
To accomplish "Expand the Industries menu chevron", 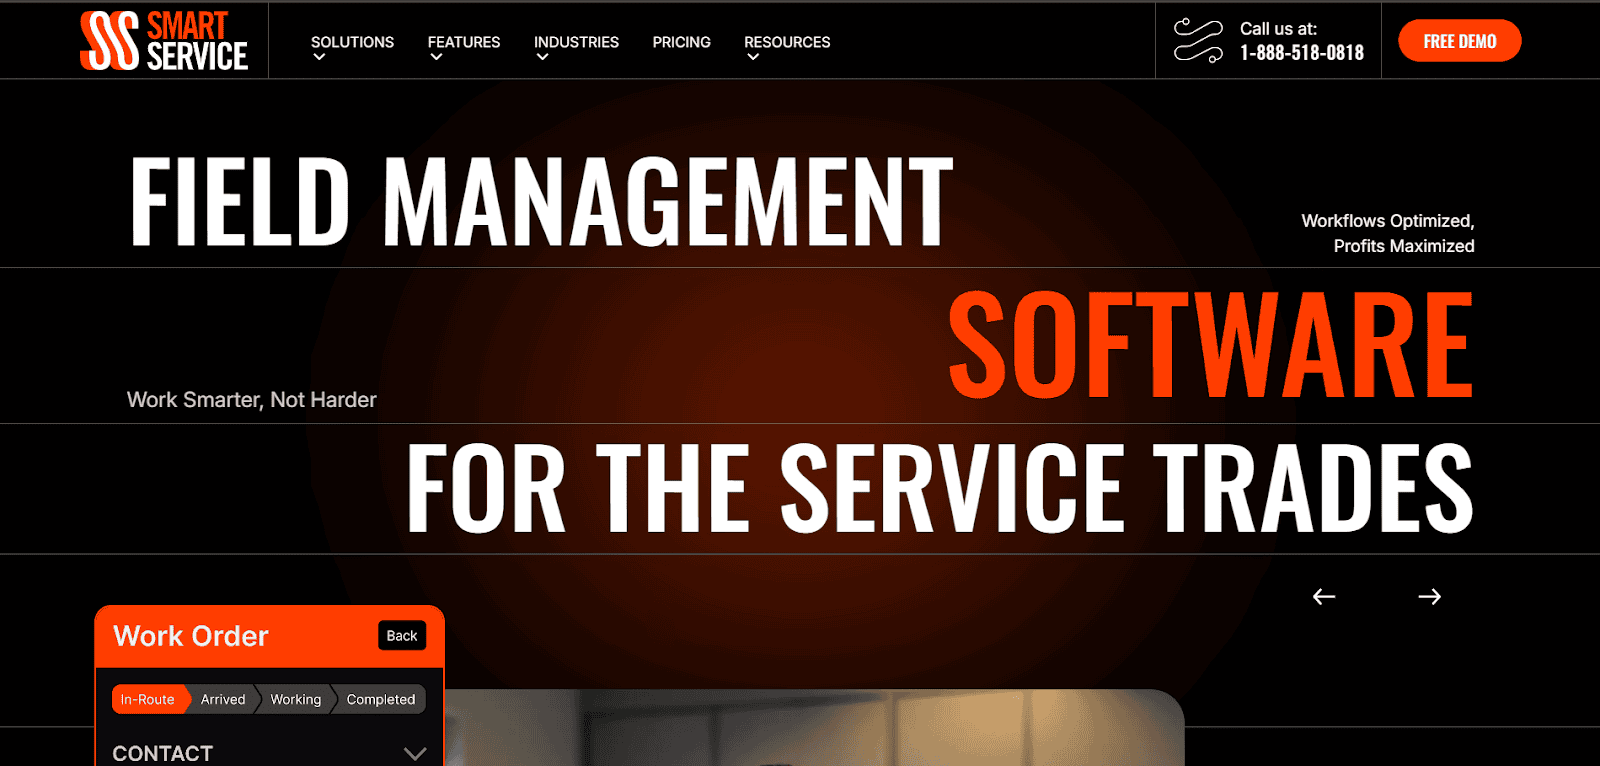I will [x=542, y=58].
